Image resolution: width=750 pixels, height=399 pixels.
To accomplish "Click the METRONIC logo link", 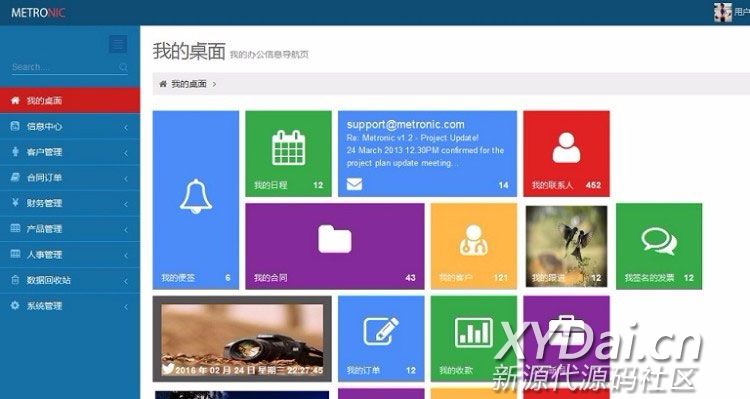I will [x=38, y=13].
